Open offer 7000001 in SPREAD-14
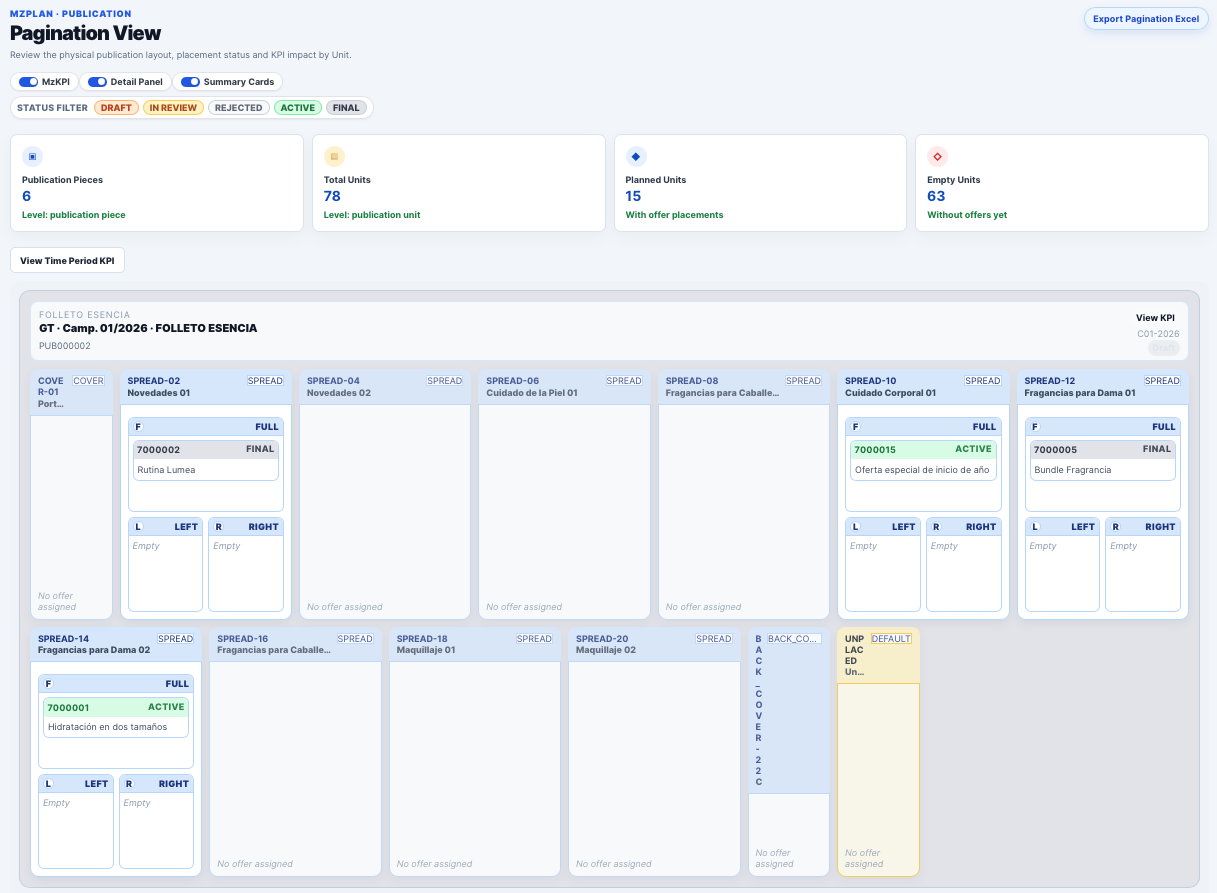 click(x=115, y=717)
